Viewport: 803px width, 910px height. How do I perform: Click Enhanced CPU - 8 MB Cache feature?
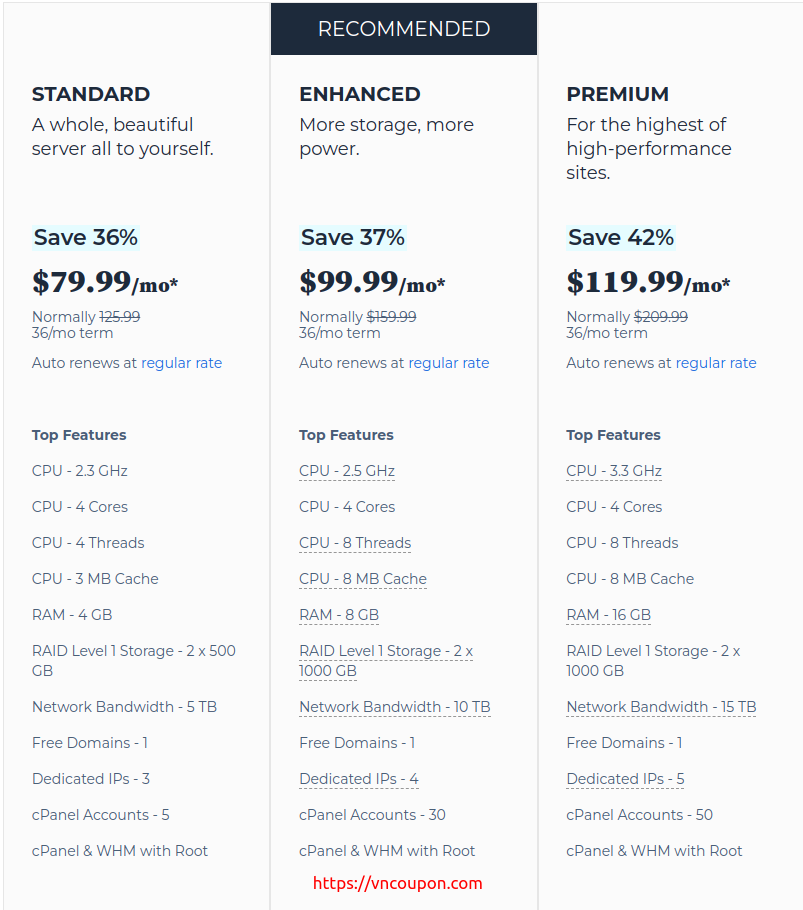click(363, 579)
